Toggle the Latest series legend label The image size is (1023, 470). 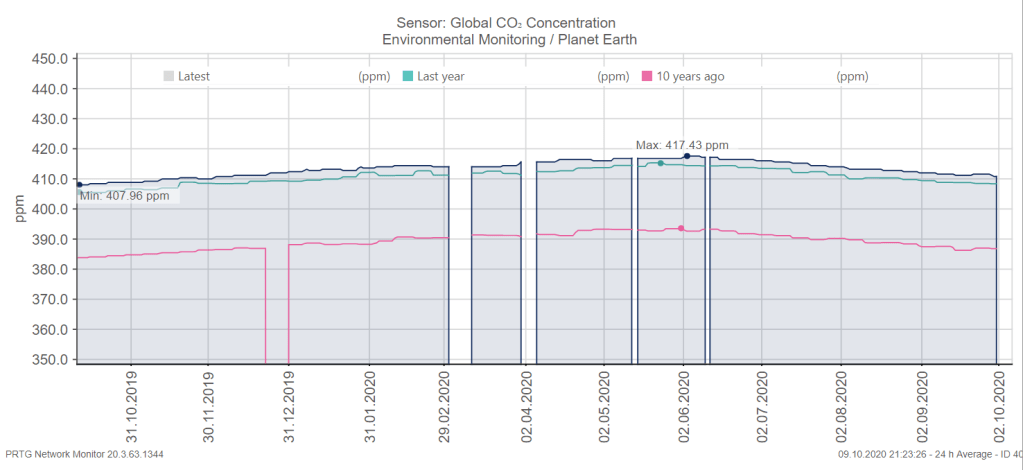point(194,76)
